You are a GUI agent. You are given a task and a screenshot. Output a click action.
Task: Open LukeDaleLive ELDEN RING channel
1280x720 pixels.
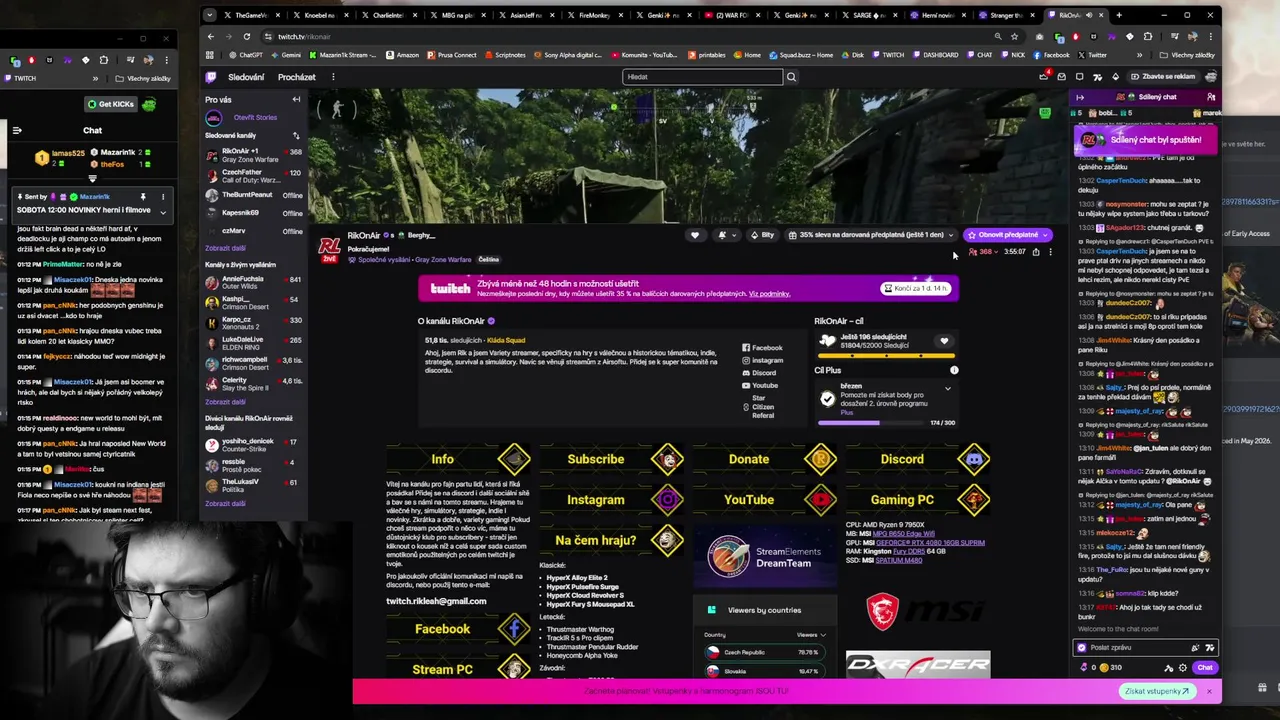point(254,343)
